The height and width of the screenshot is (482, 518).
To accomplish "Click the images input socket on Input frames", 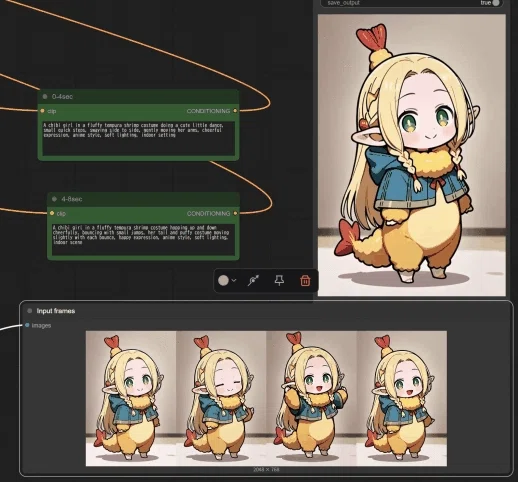I will [x=27, y=325].
